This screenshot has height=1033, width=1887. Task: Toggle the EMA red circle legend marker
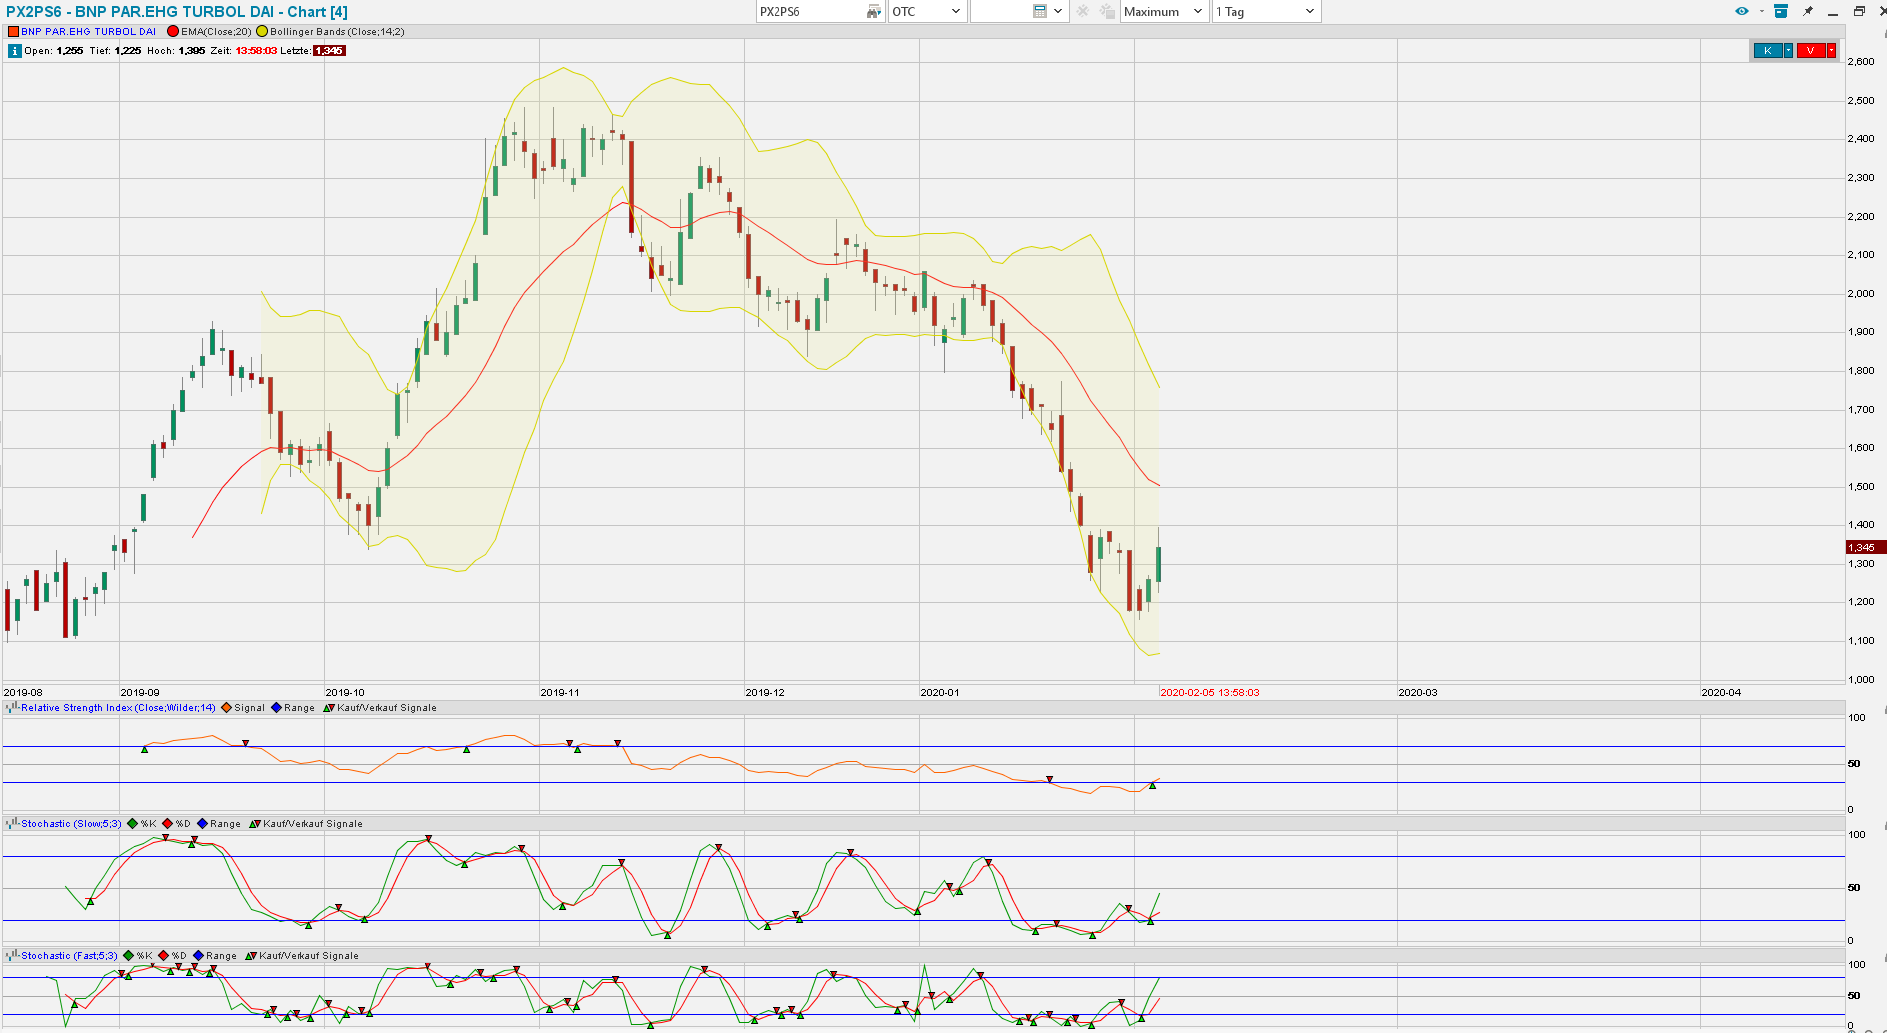(x=173, y=32)
